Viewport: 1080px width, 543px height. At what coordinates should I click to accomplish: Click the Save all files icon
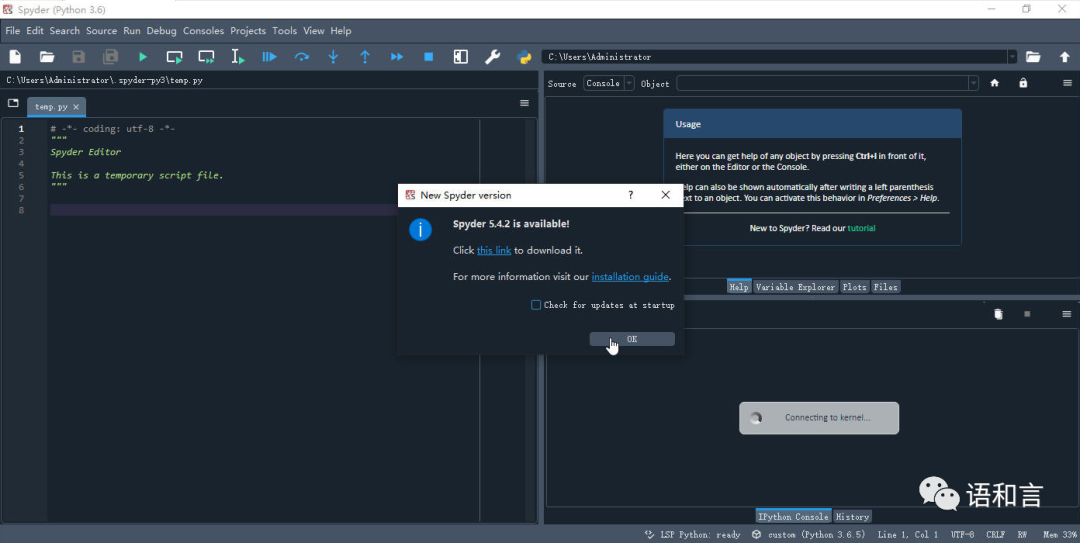pos(110,57)
